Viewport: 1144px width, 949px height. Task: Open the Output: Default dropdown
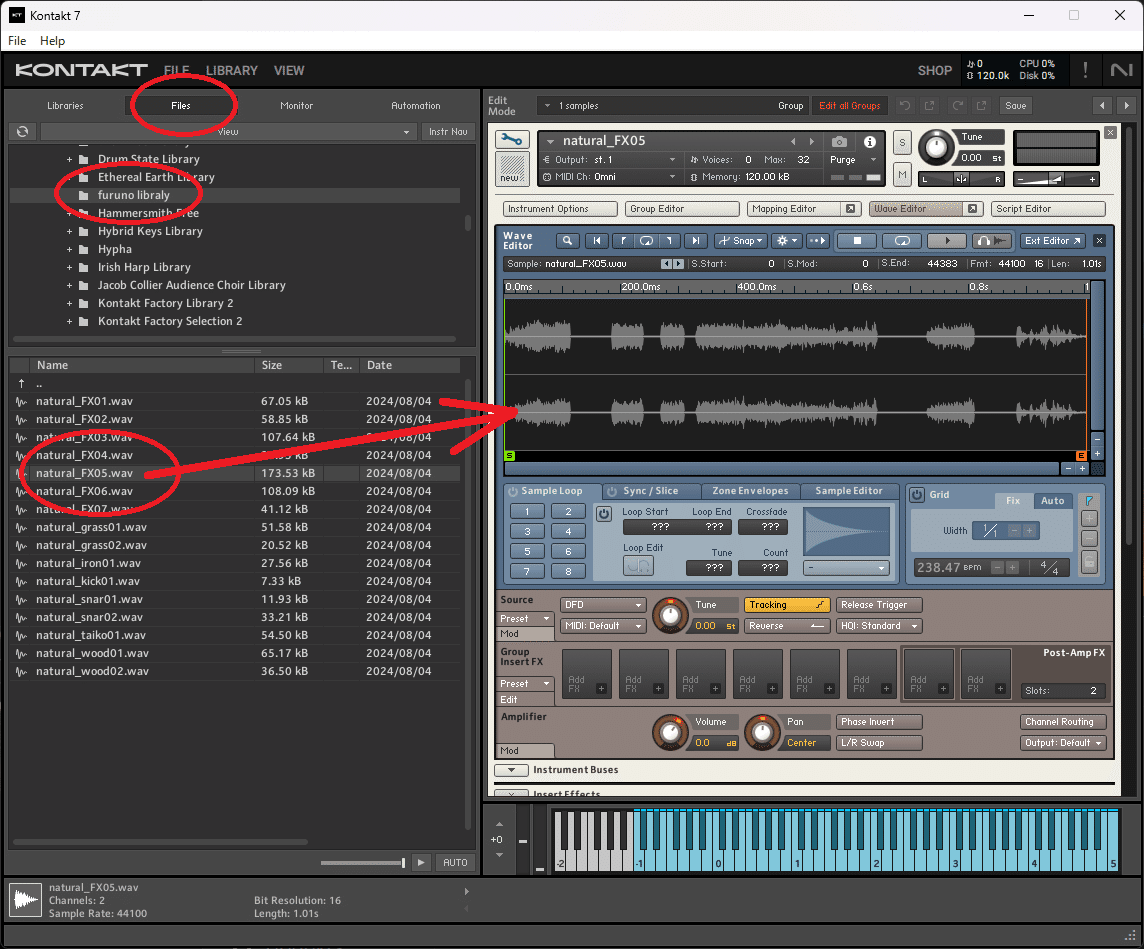tap(1063, 743)
